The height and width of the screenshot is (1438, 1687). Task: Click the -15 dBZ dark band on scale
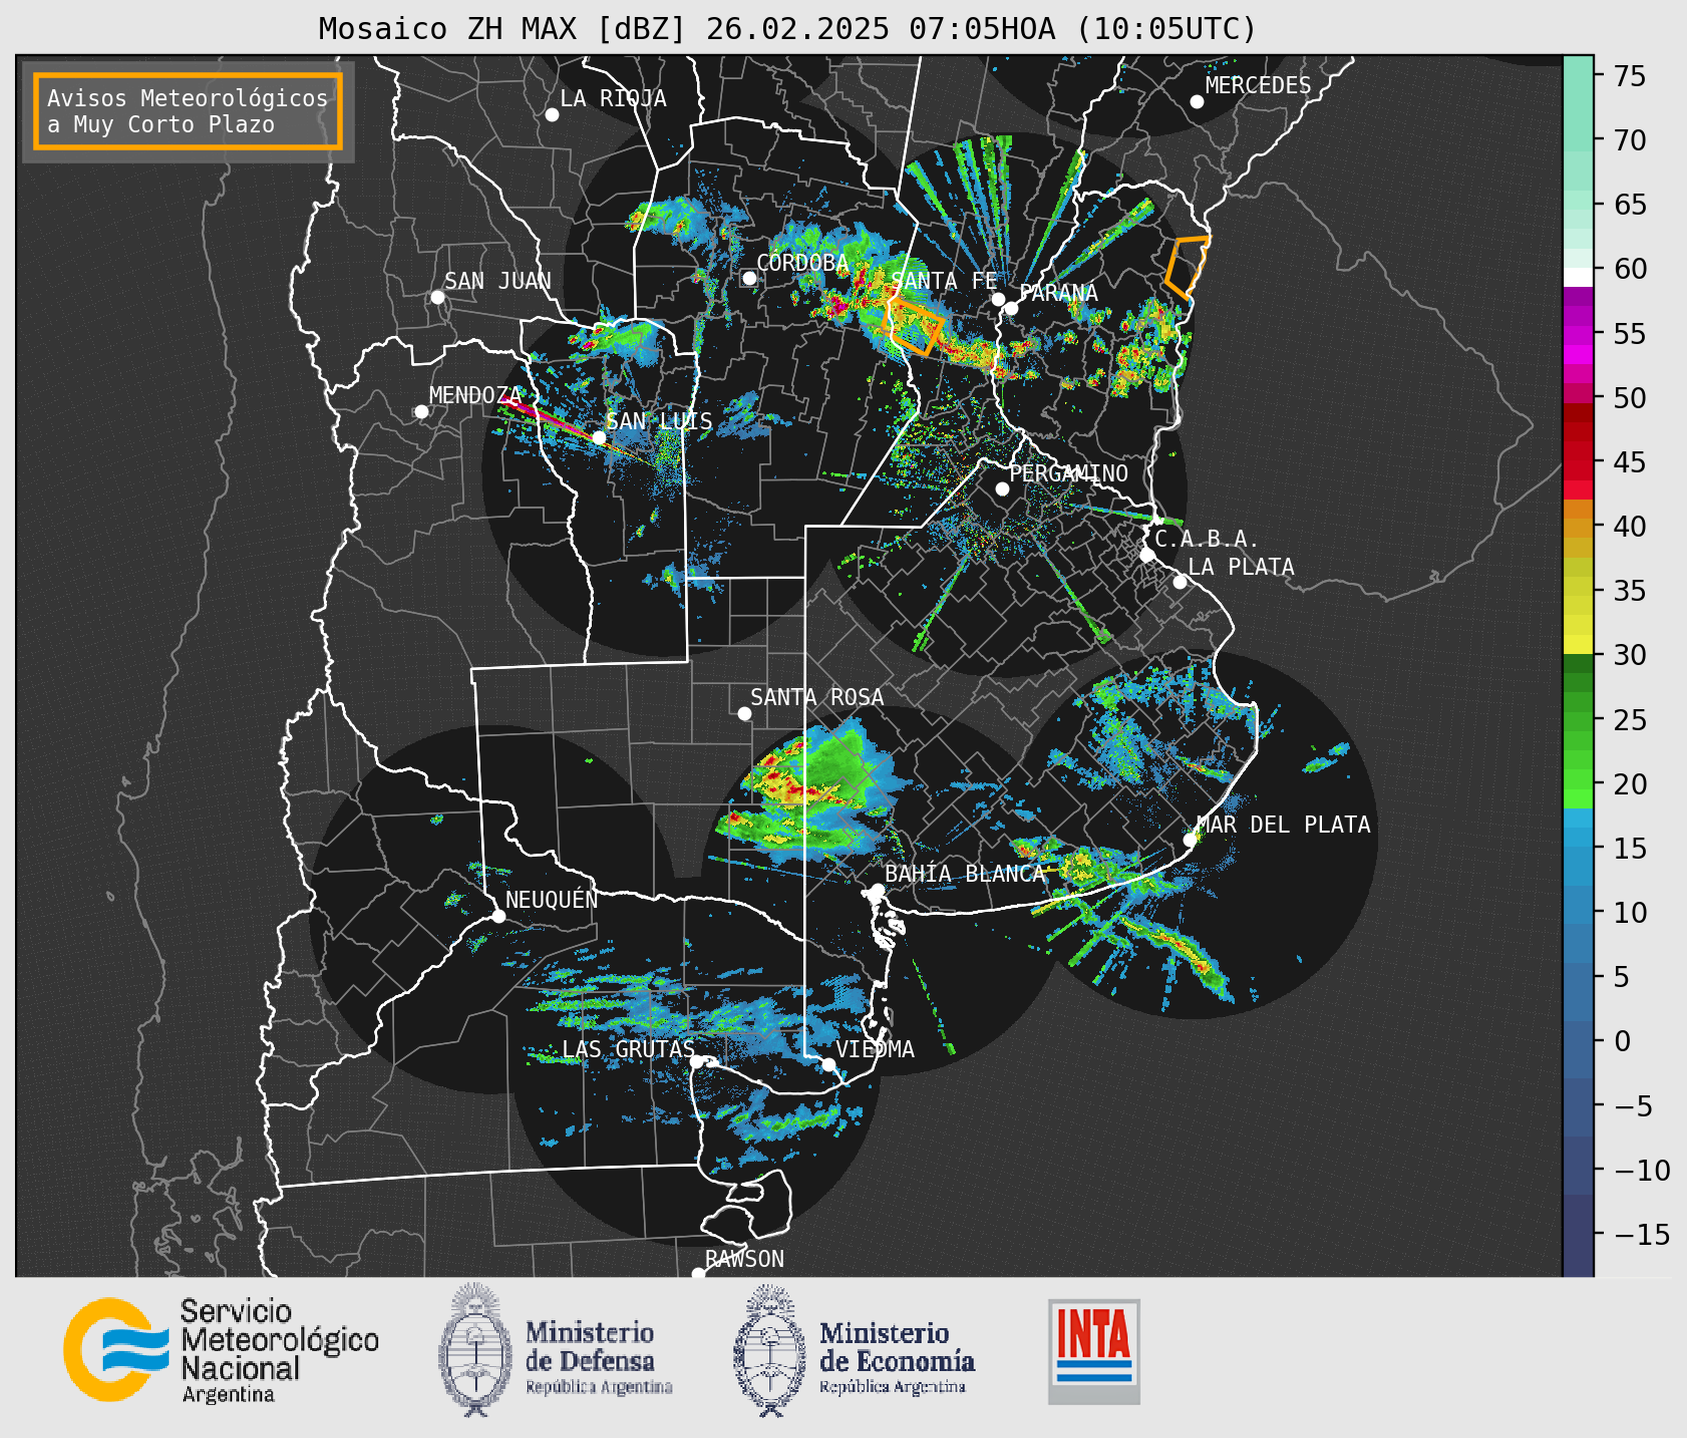coord(1578,1234)
